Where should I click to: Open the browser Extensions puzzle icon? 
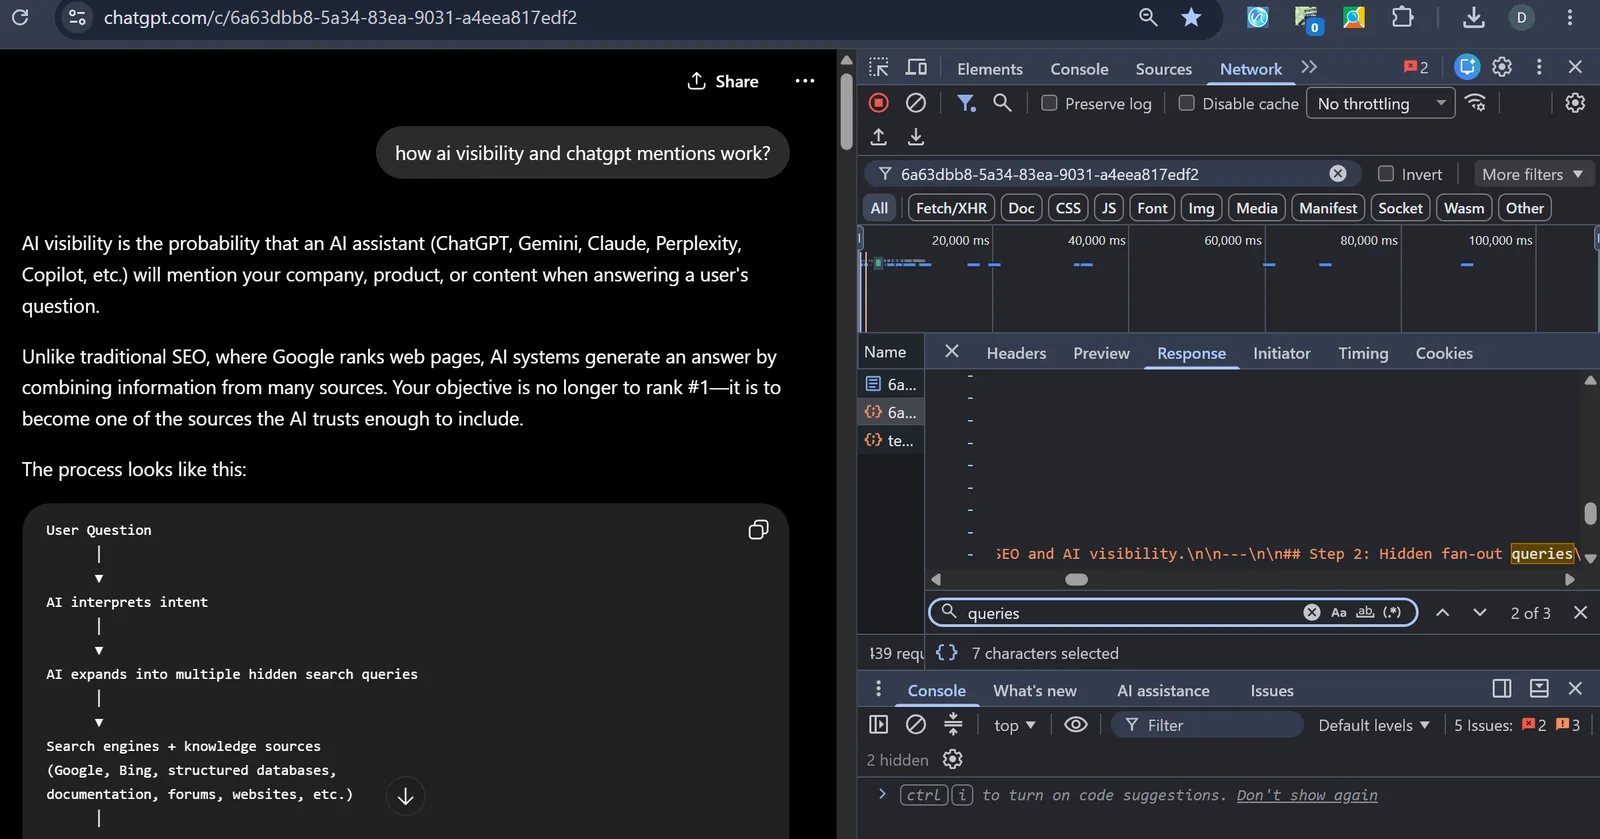tap(1403, 17)
